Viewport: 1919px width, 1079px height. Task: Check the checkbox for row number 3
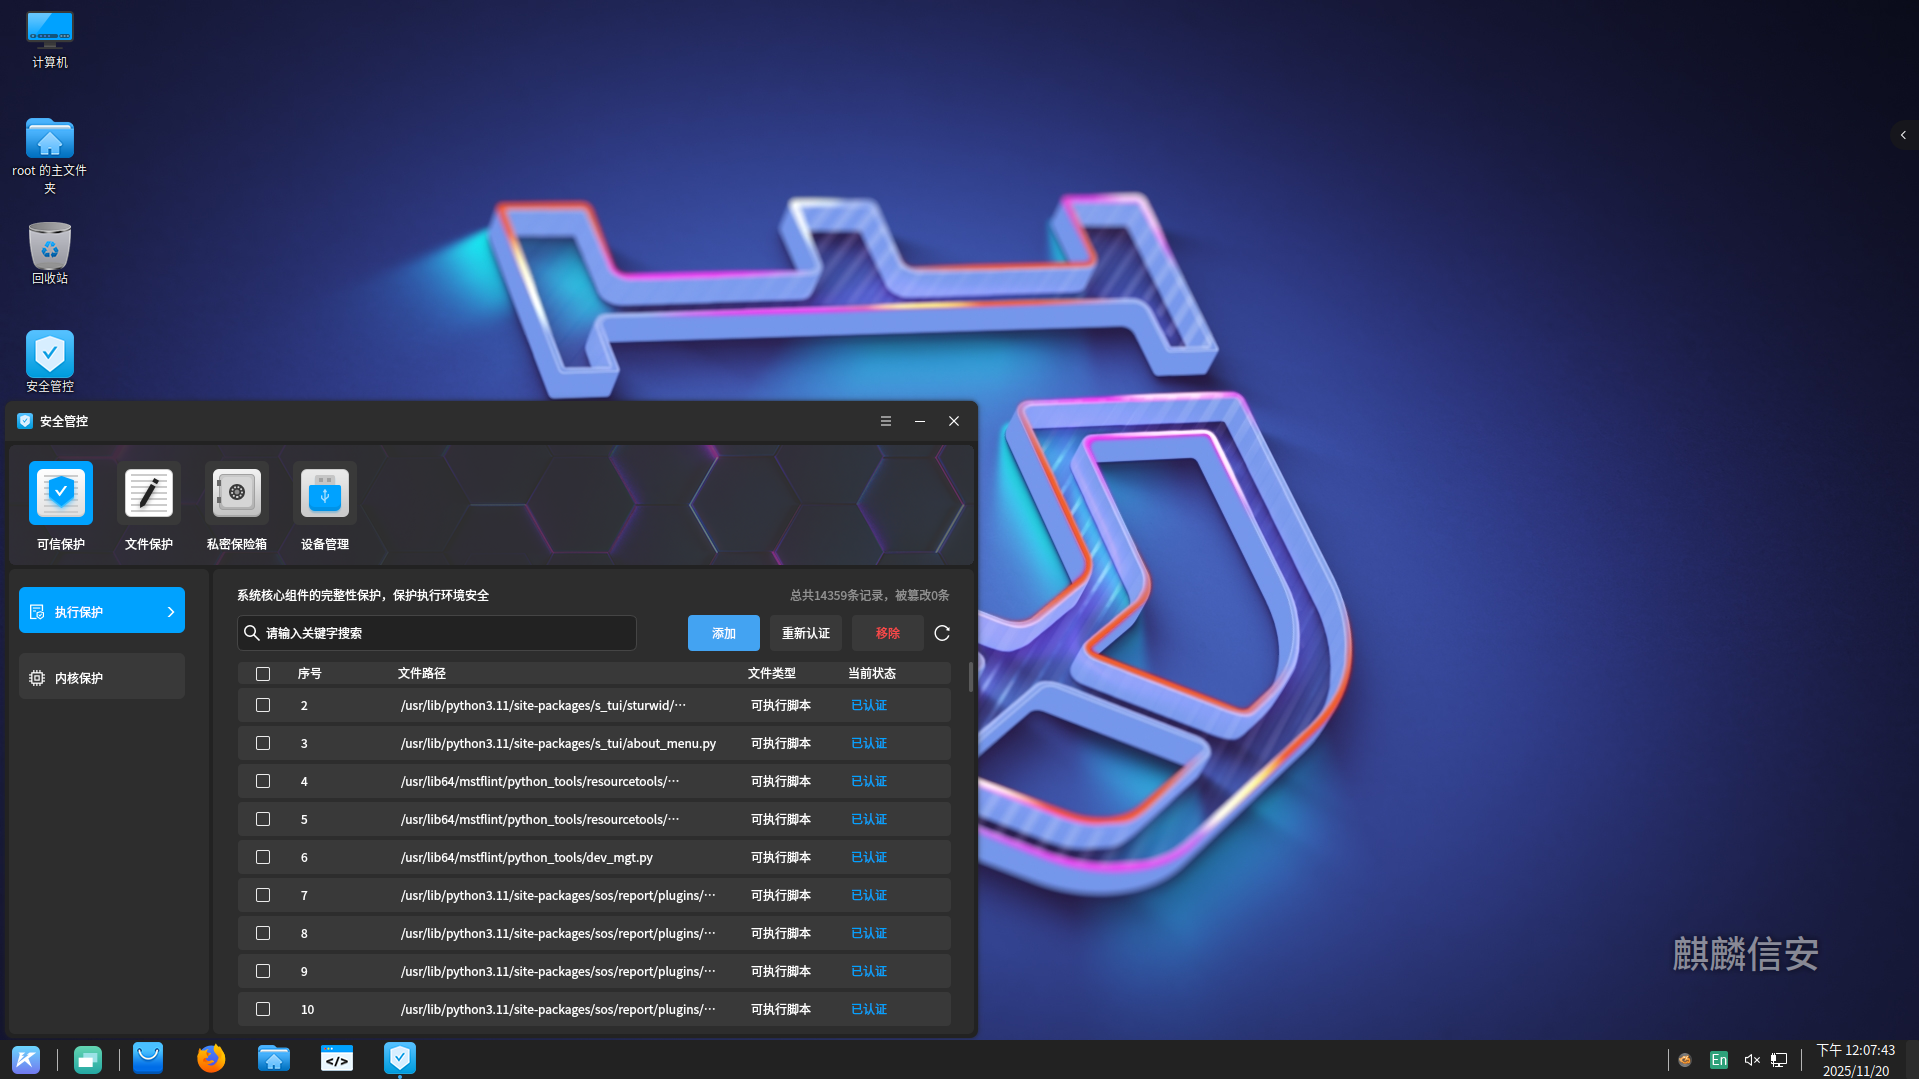pos(263,743)
